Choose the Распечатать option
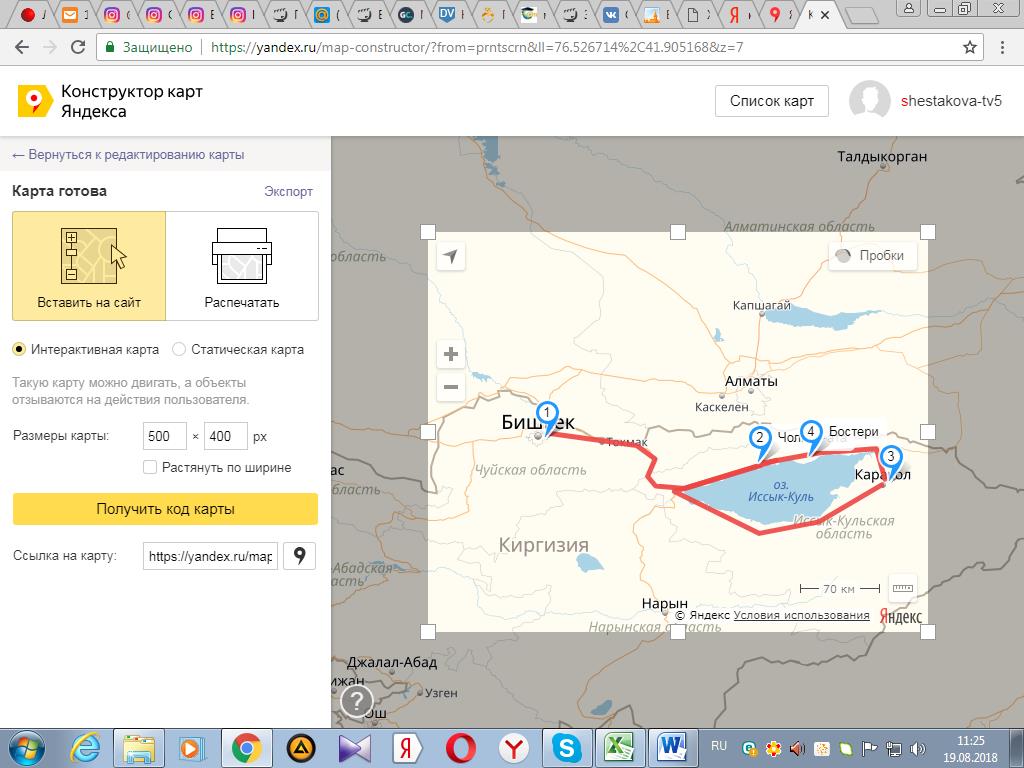 tap(242, 266)
